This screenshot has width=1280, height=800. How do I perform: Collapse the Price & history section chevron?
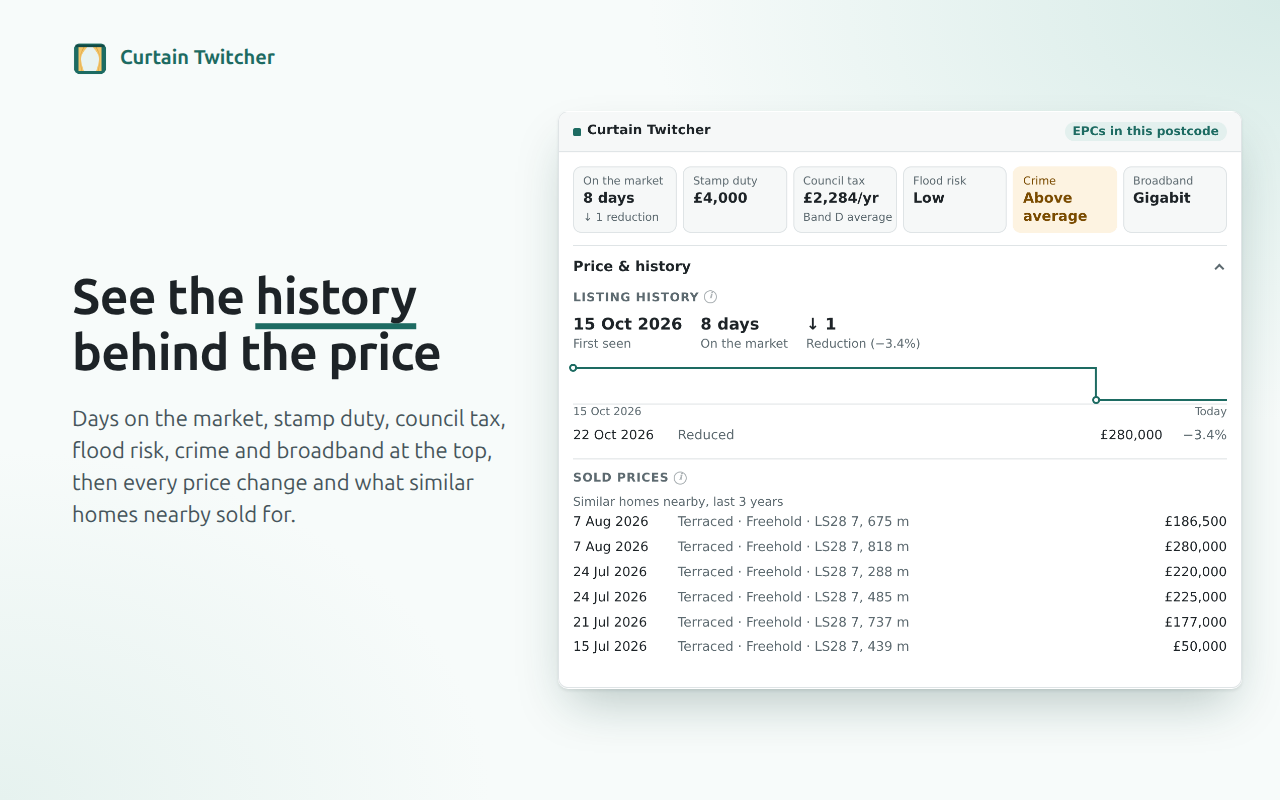(x=1219, y=267)
